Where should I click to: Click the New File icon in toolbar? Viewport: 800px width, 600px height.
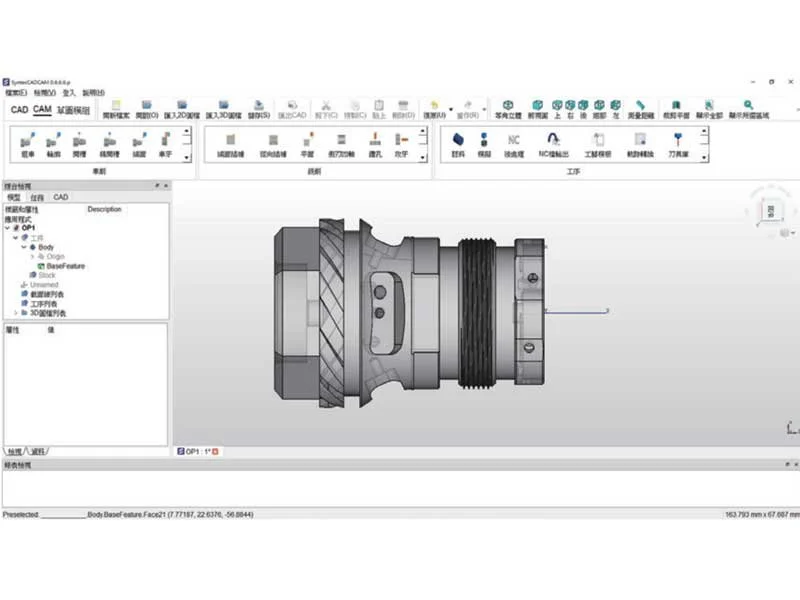[116, 105]
